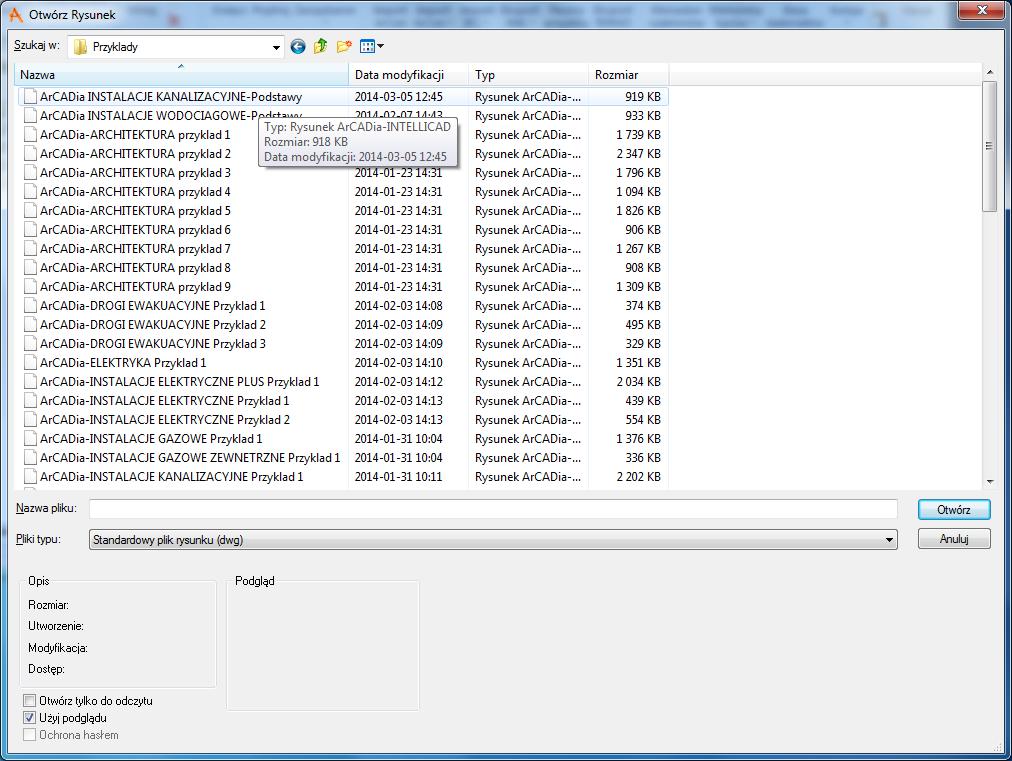
Task: Select ArCADia-ARCHITEKTURA przyklad 6
Action: coord(135,230)
